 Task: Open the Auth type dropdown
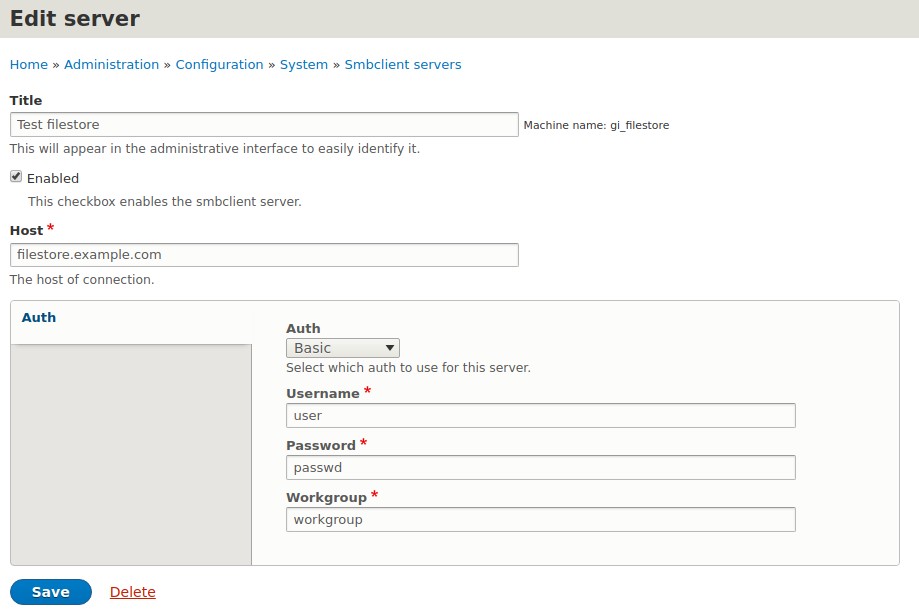pos(343,348)
